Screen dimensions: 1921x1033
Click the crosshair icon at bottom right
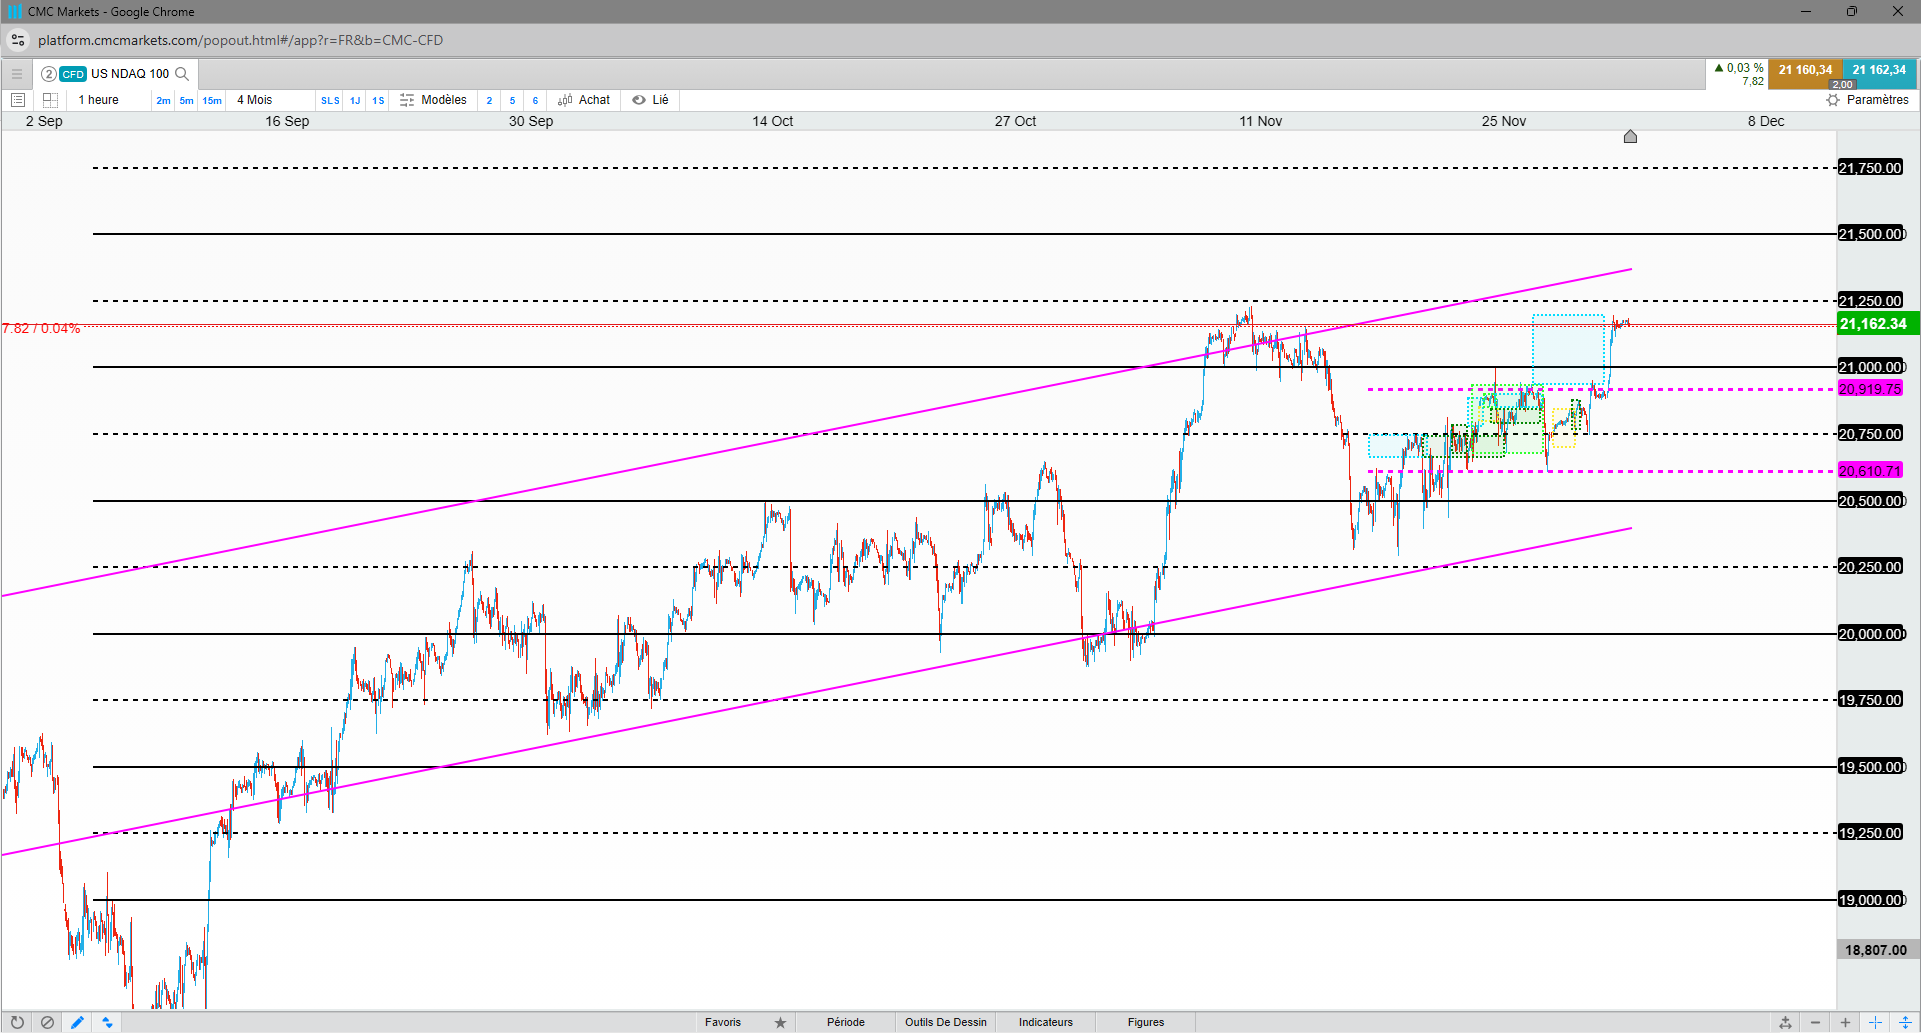1875,1022
